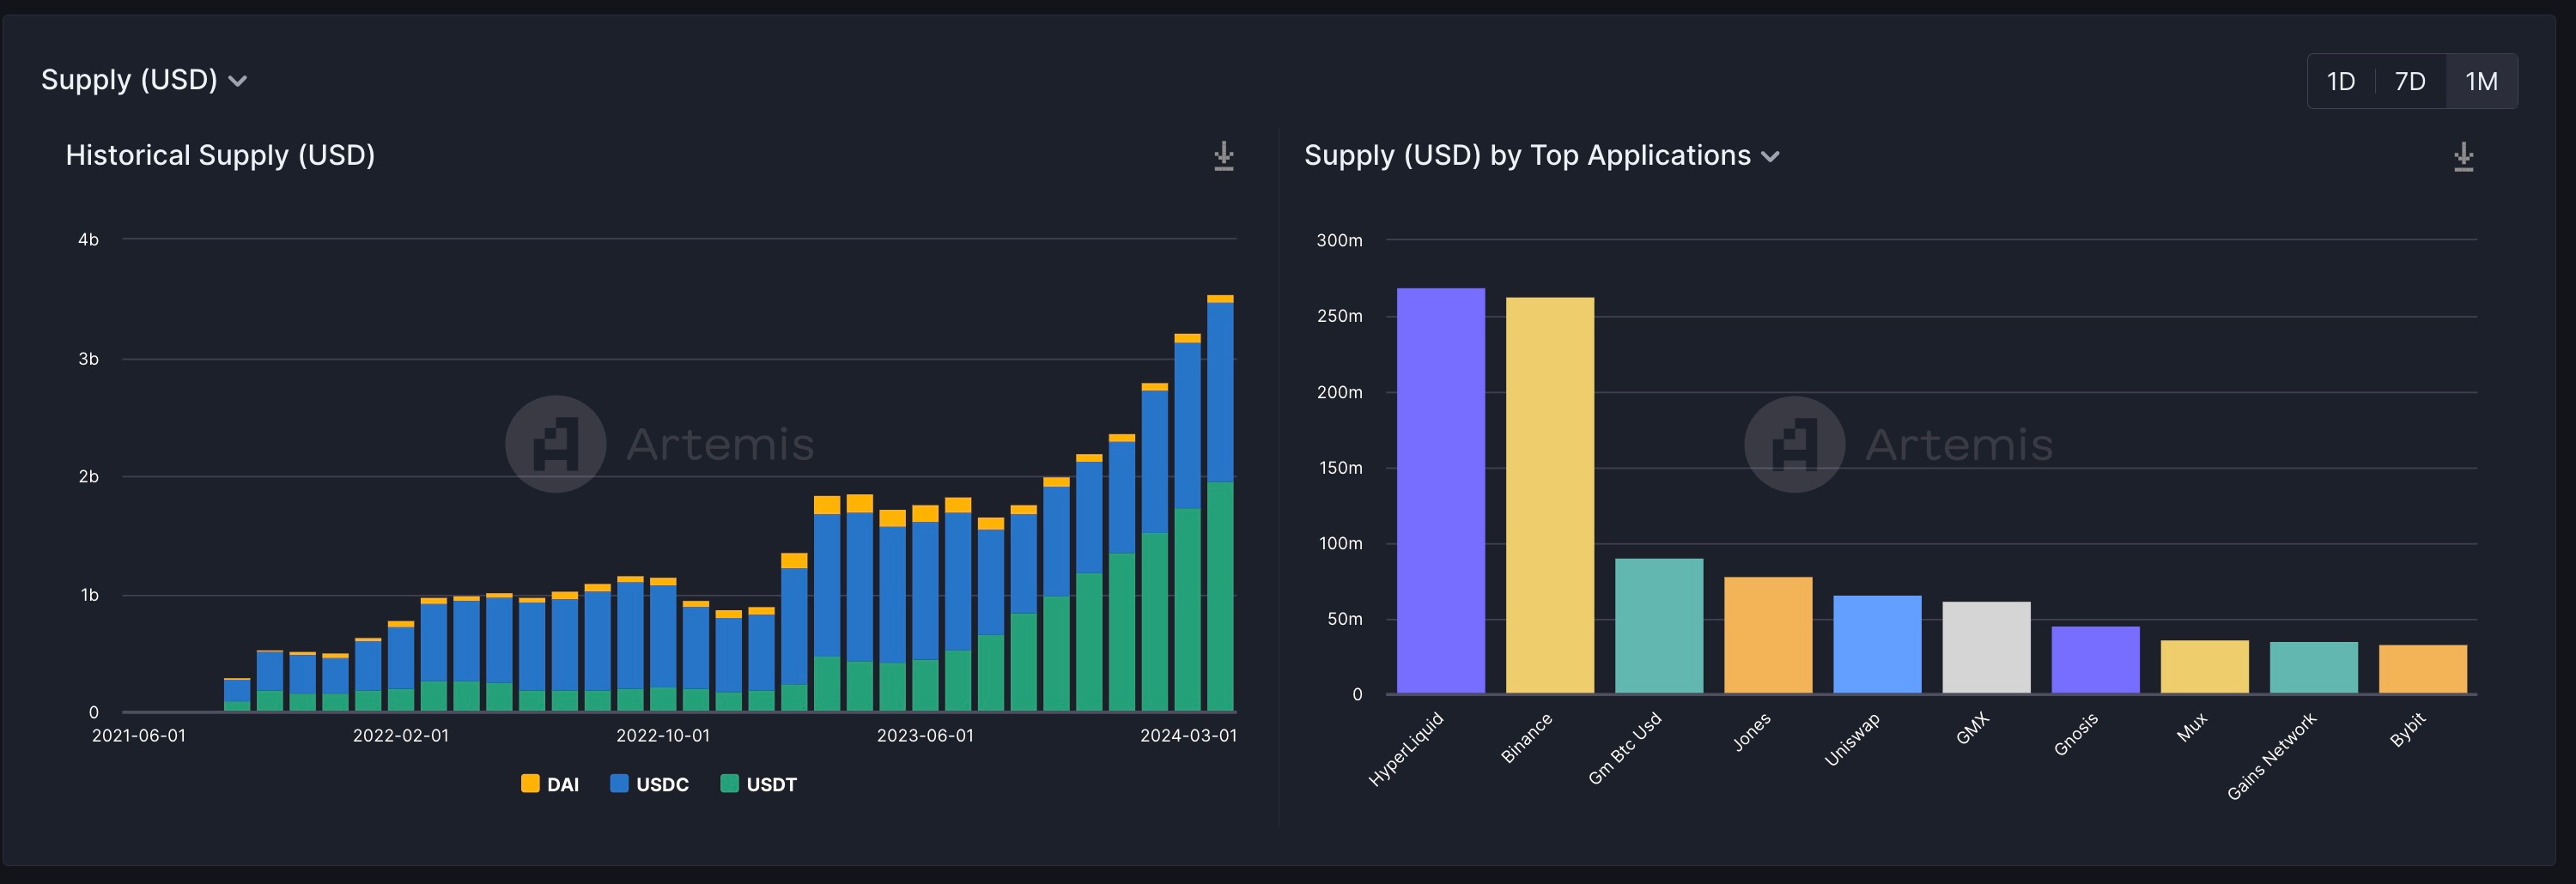Download the Top Applications chart data
The image size is (2576, 884).
pos(2463,156)
